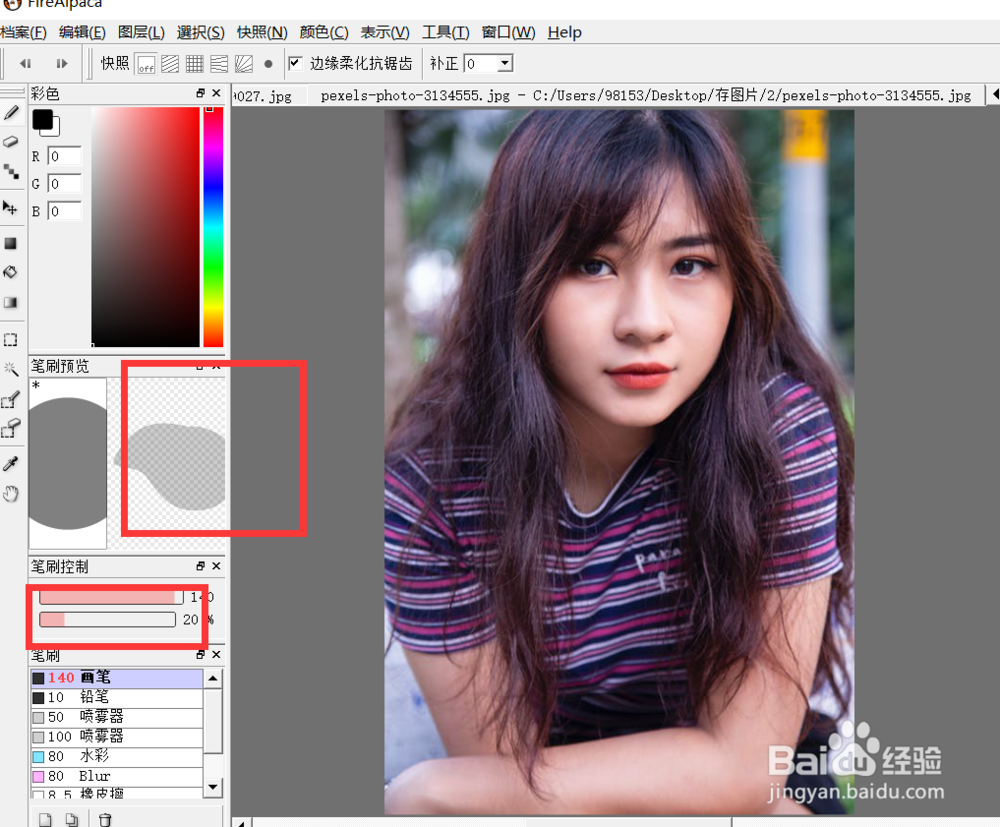Open the 编辑(E) menu
The image size is (1000, 827).
click(x=82, y=33)
